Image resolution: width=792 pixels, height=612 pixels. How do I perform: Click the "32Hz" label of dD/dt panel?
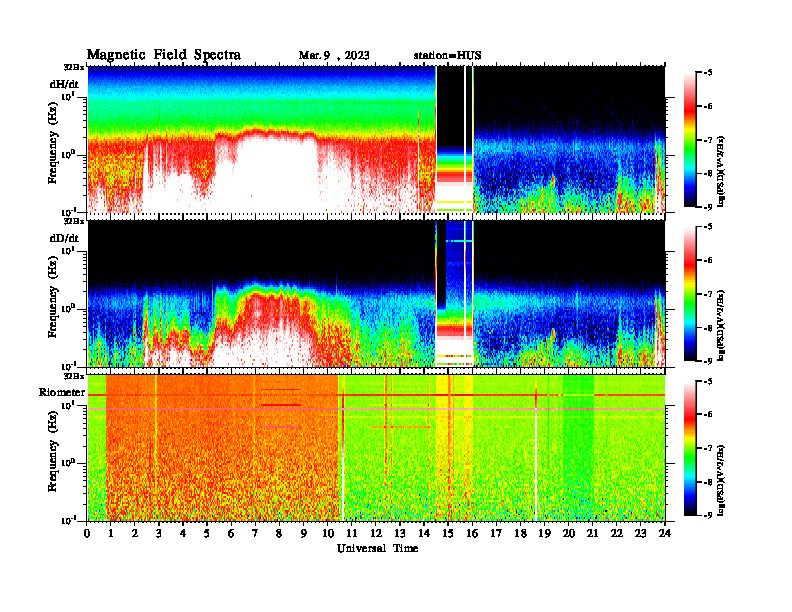(x=73, y=221)
